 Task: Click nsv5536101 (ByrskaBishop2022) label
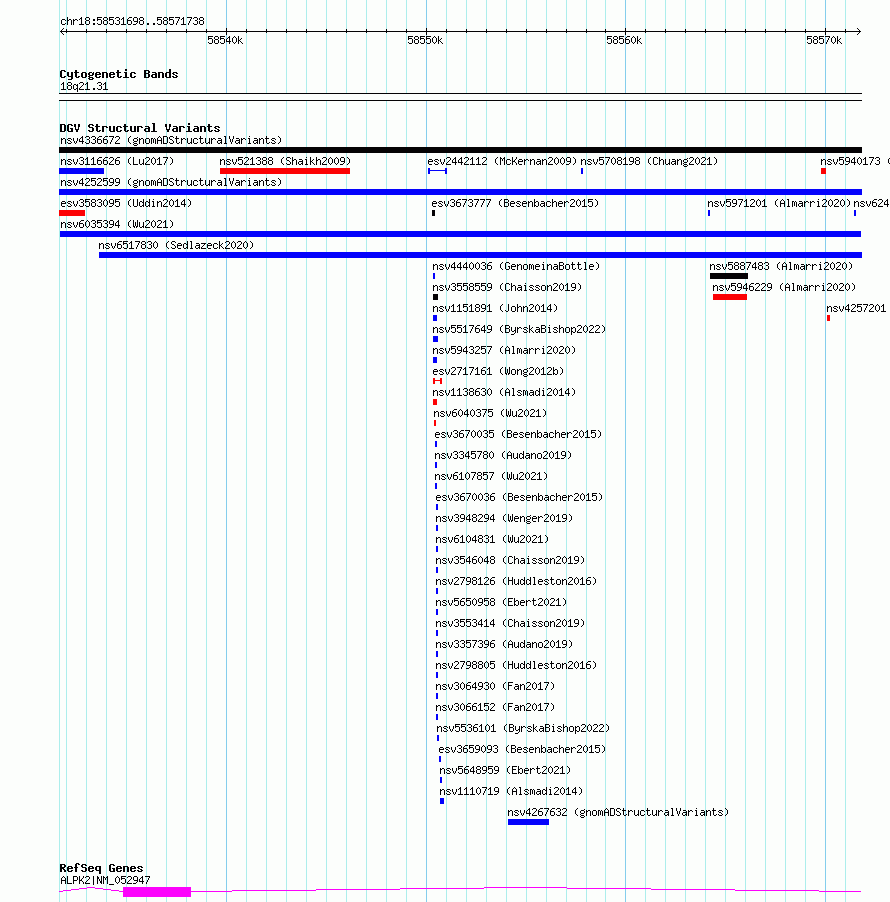point(523,728)
